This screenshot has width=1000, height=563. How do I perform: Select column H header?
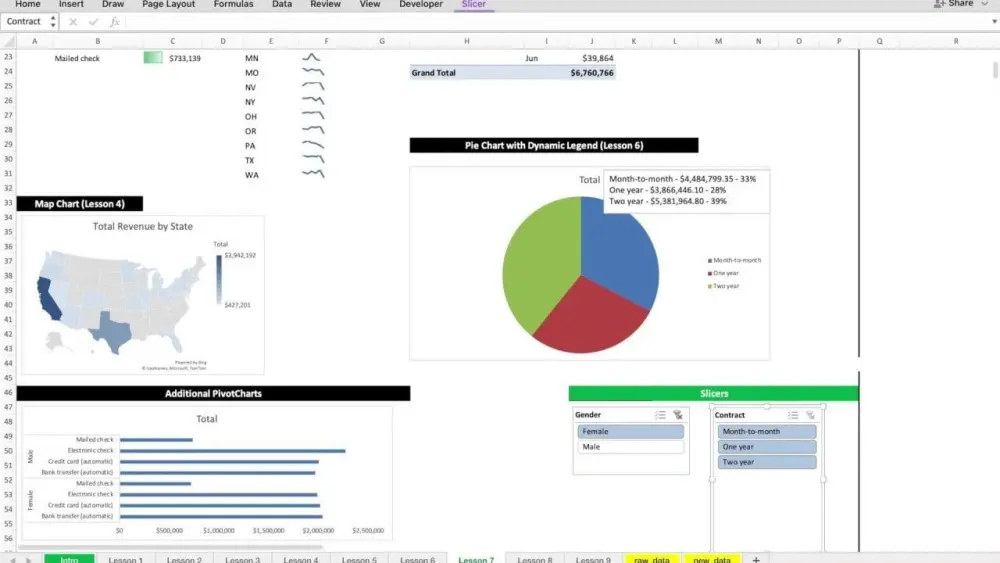(467, 41)
